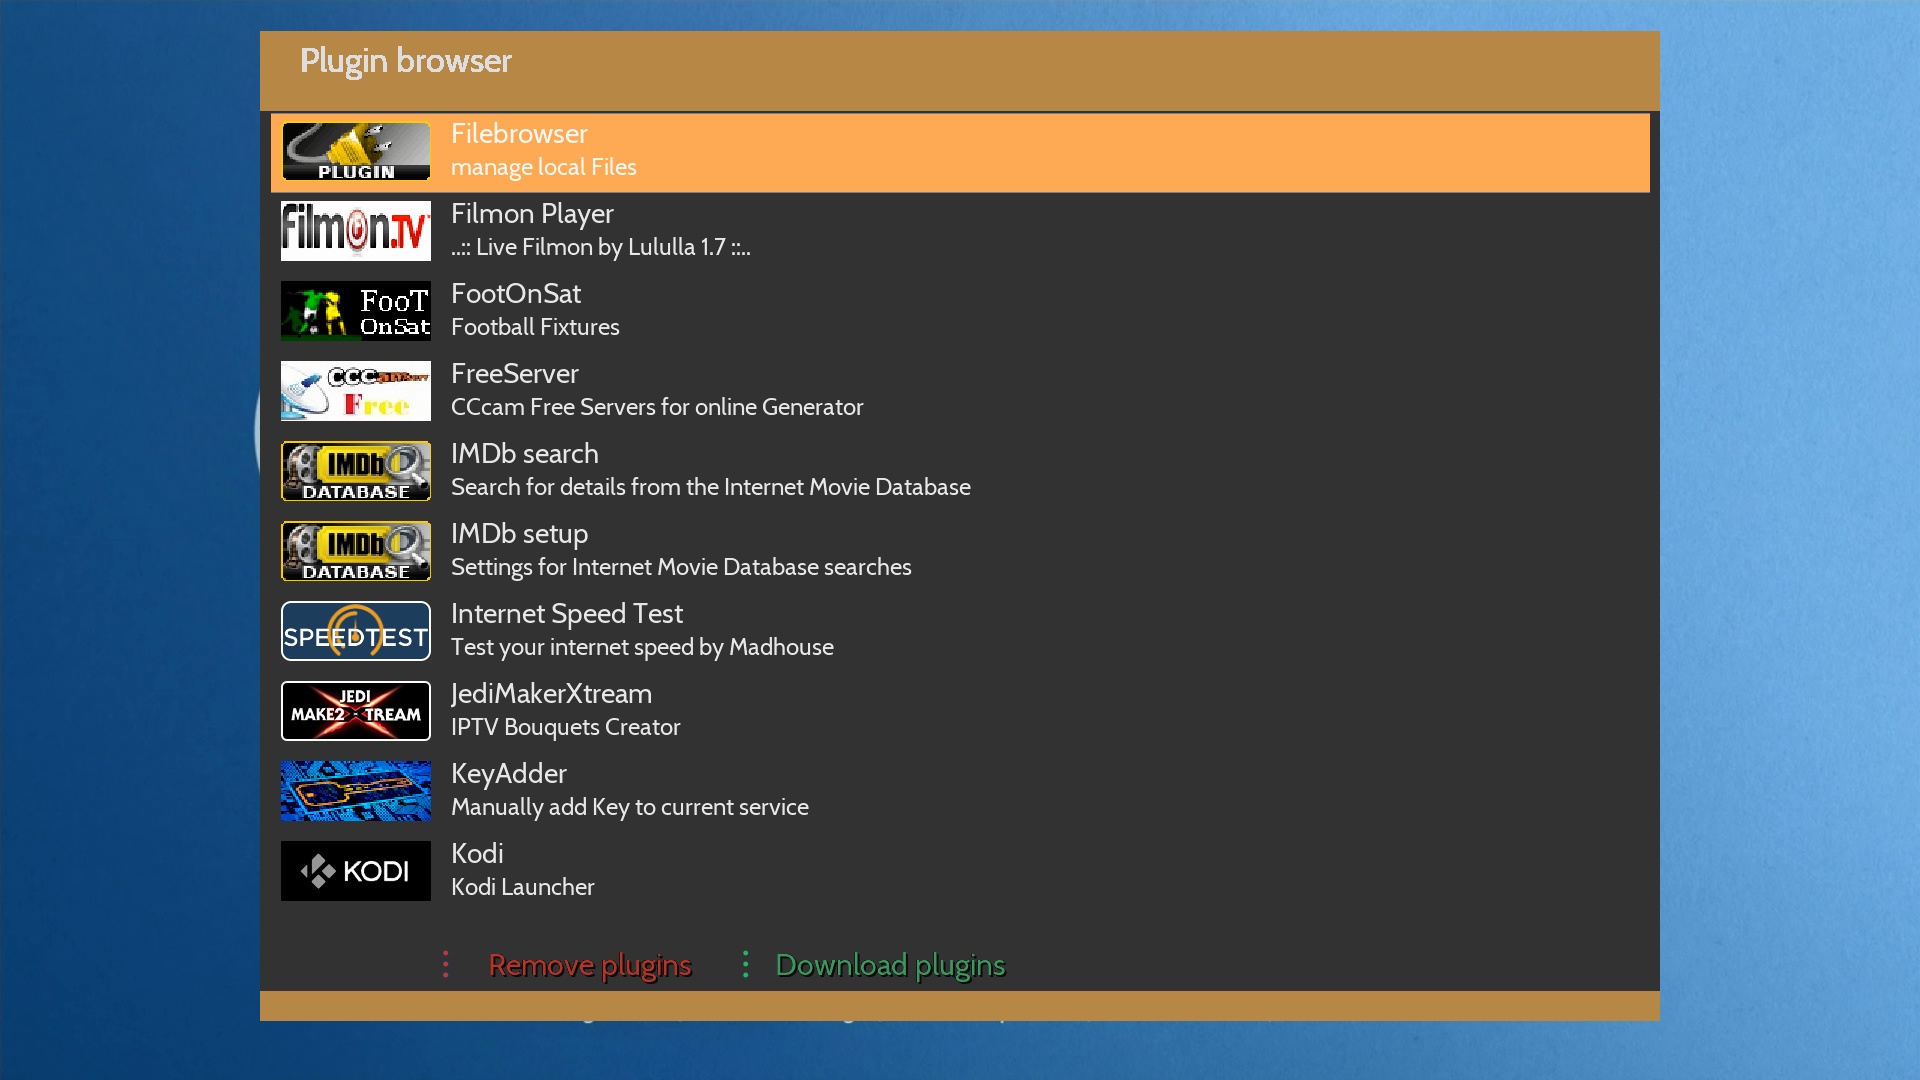Click the JediMakerXtream logo icon

tap(356, 711)
